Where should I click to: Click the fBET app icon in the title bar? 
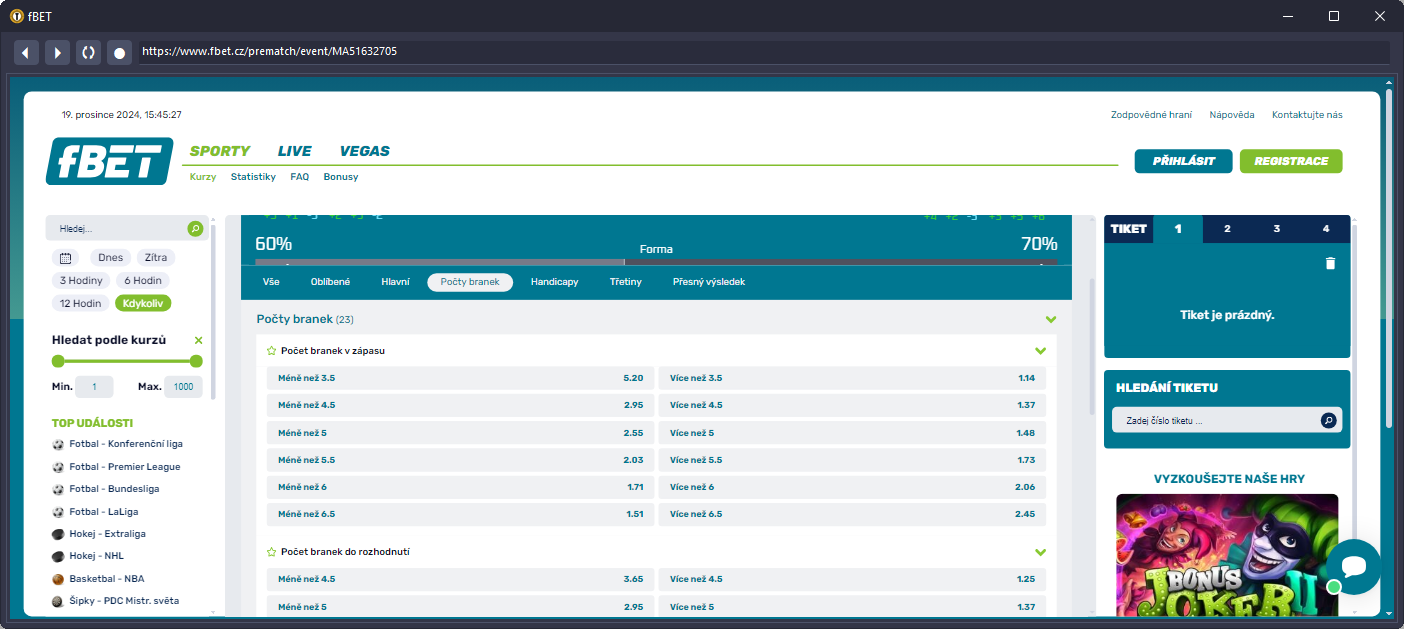coord(17,16)
